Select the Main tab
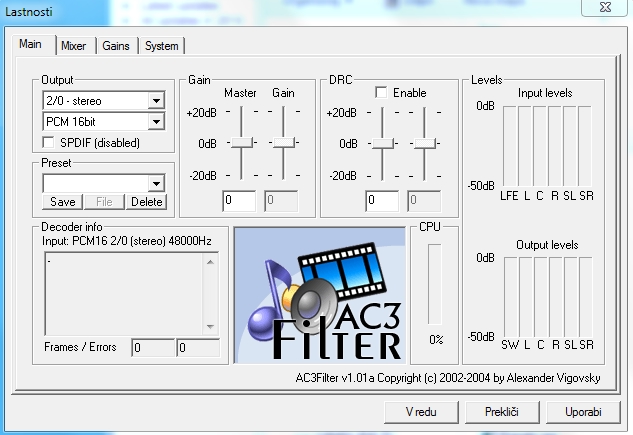The height and width of the screenshot is (435, 633). 31,44
